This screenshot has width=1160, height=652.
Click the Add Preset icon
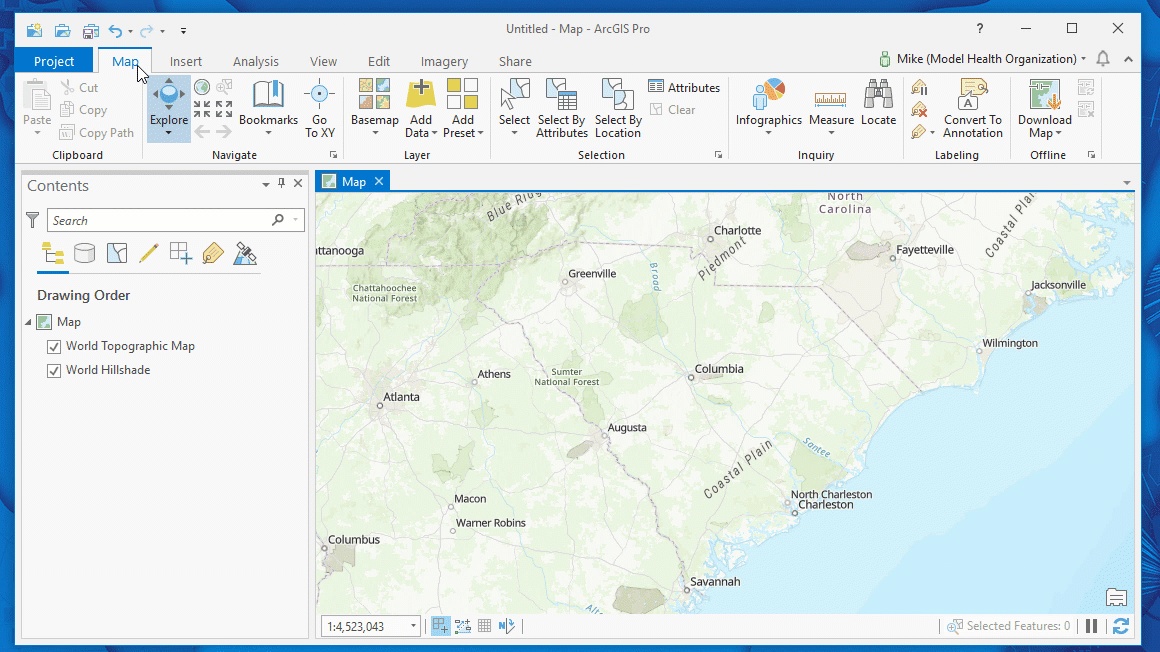(x=462, y=94)
